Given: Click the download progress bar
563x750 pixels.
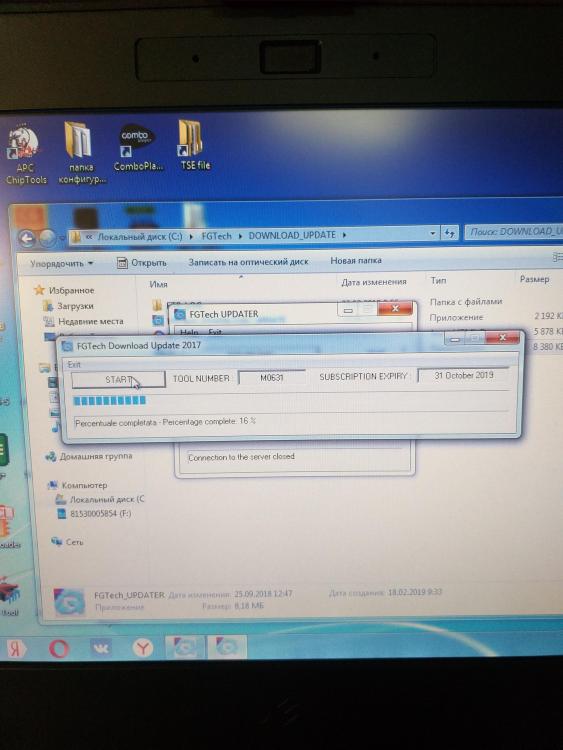Looking at the screenshot, I should coord(290,400).
